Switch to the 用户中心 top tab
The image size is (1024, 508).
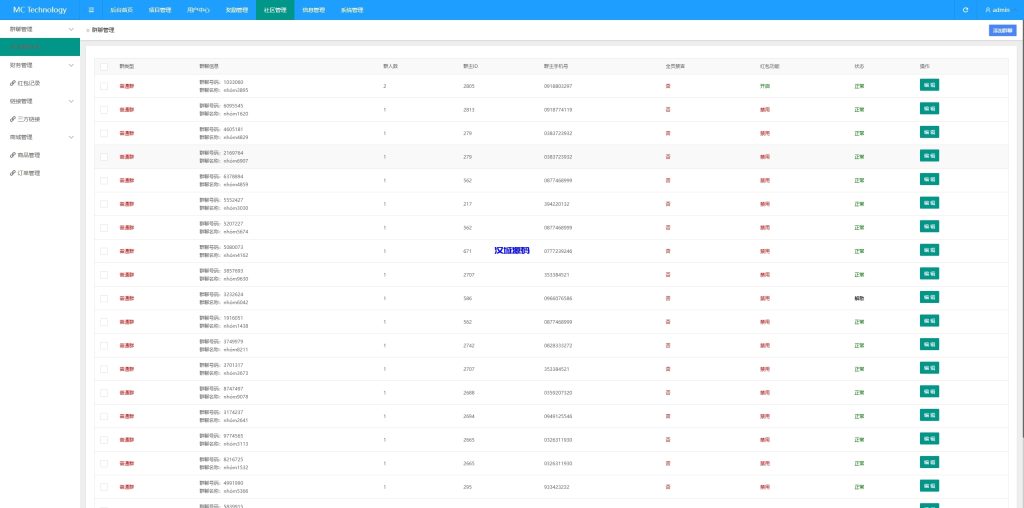point(198,10)
